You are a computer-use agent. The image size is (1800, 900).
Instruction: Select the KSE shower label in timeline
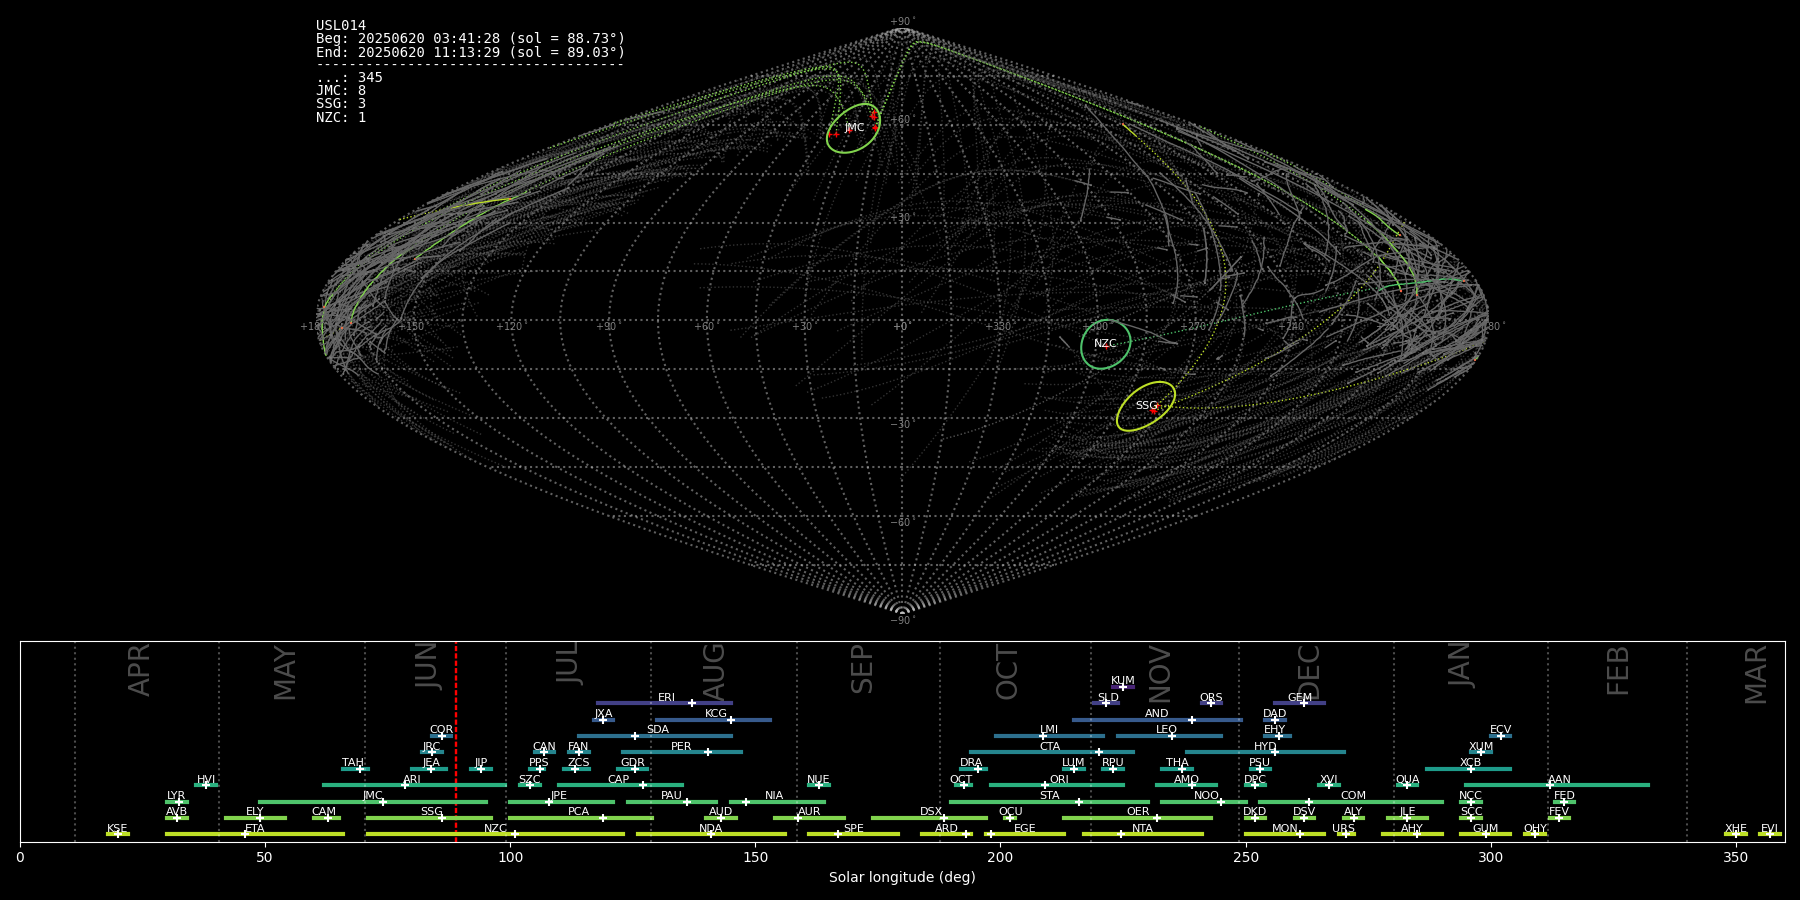pos(117,829)
